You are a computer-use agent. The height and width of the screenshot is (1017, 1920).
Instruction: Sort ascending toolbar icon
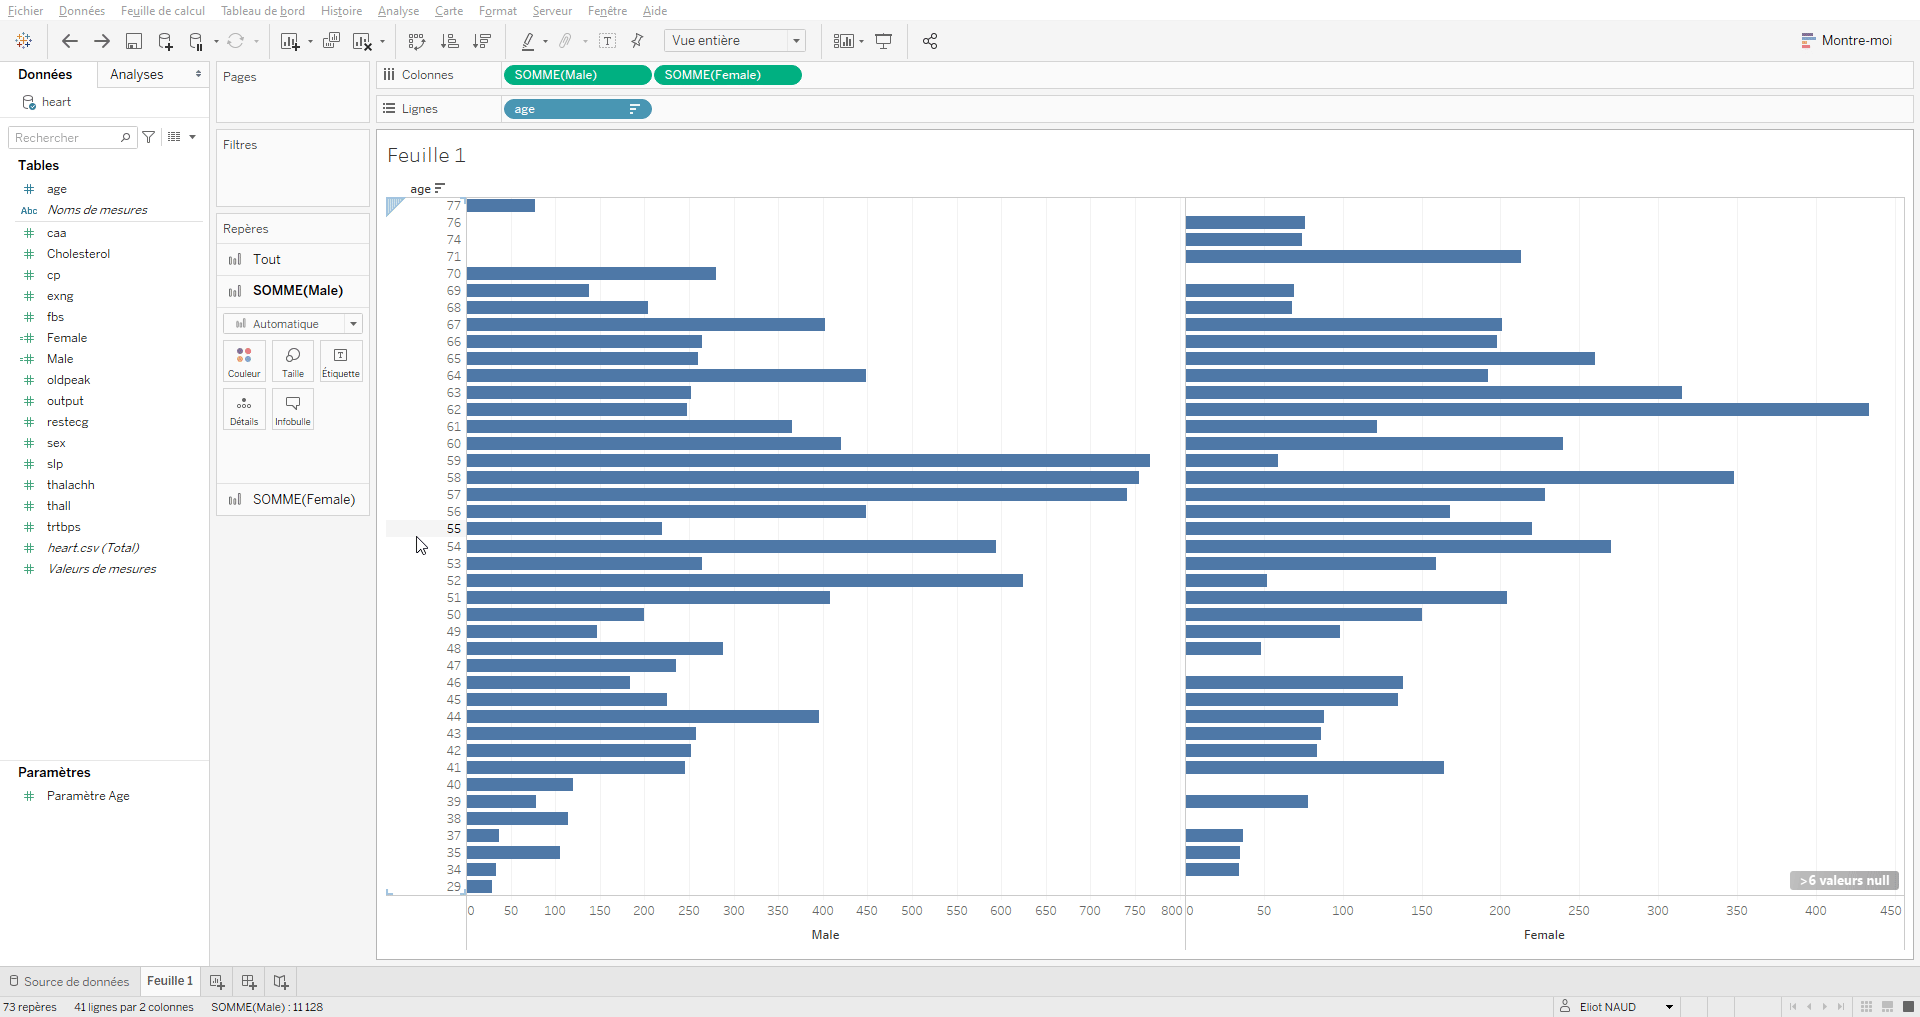pyautogui.click(x=450, y=41)
